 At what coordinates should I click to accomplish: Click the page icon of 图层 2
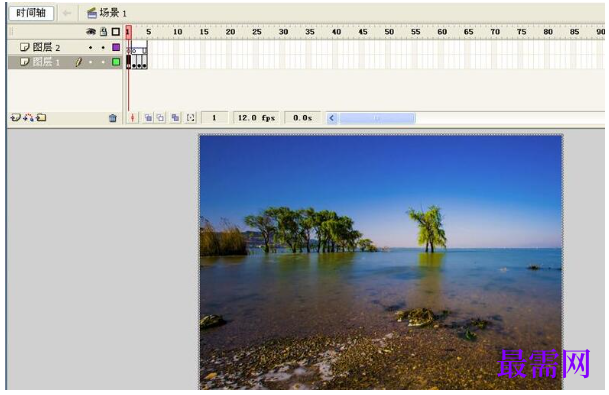[24, 47]
